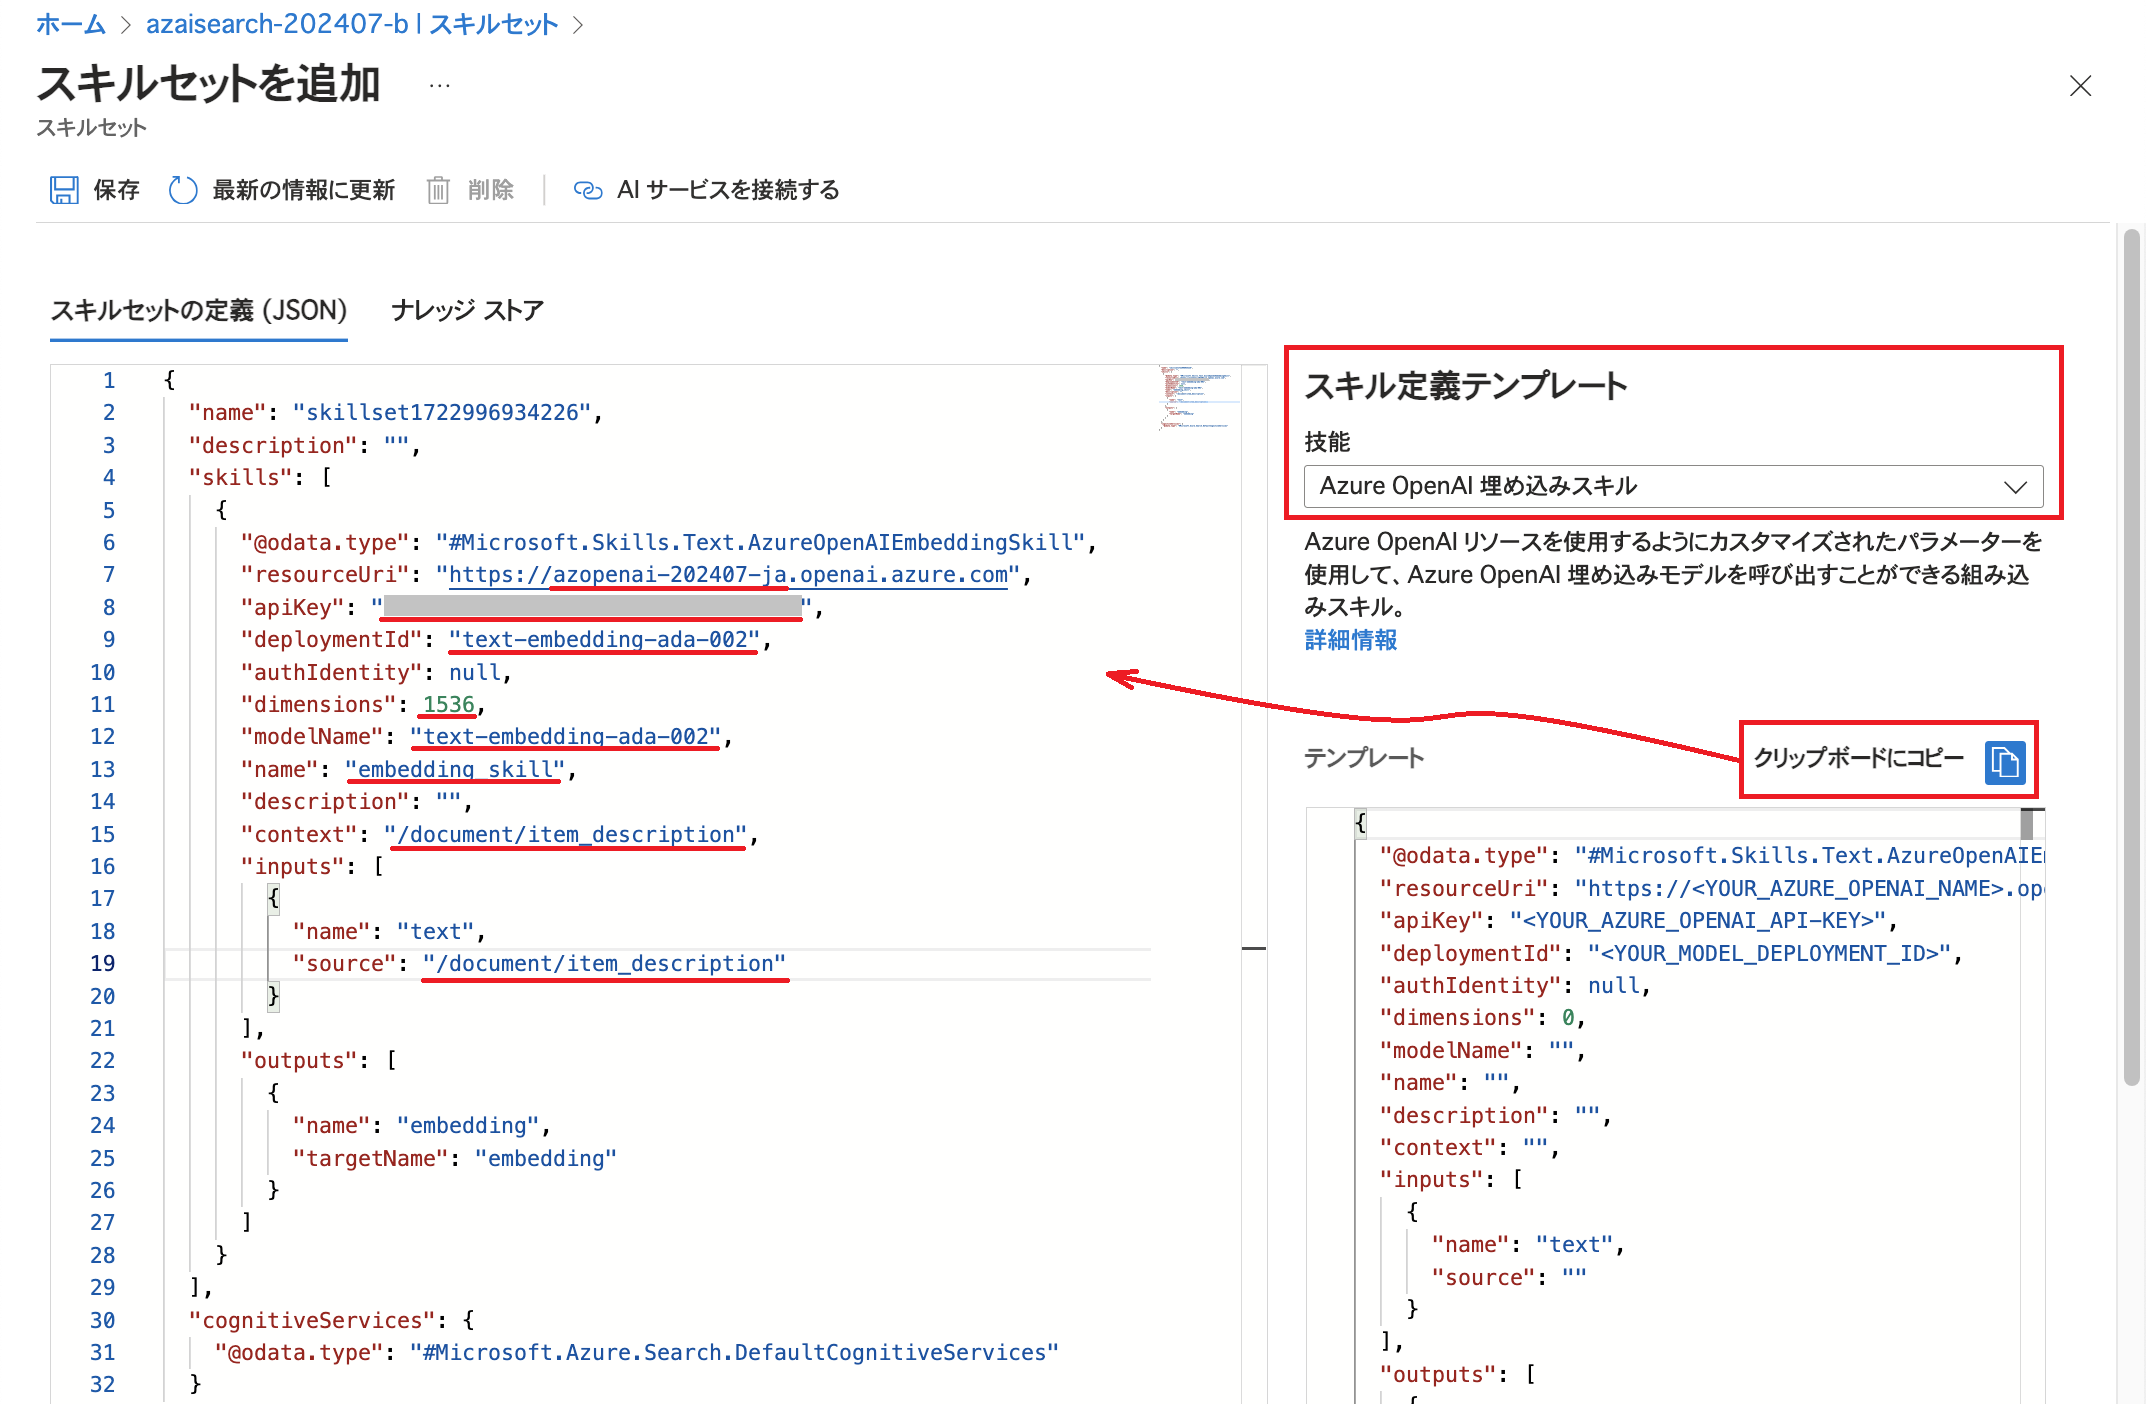
Task: Click the DefaultCognitiveServices odata.type value
Action: 734,1353
